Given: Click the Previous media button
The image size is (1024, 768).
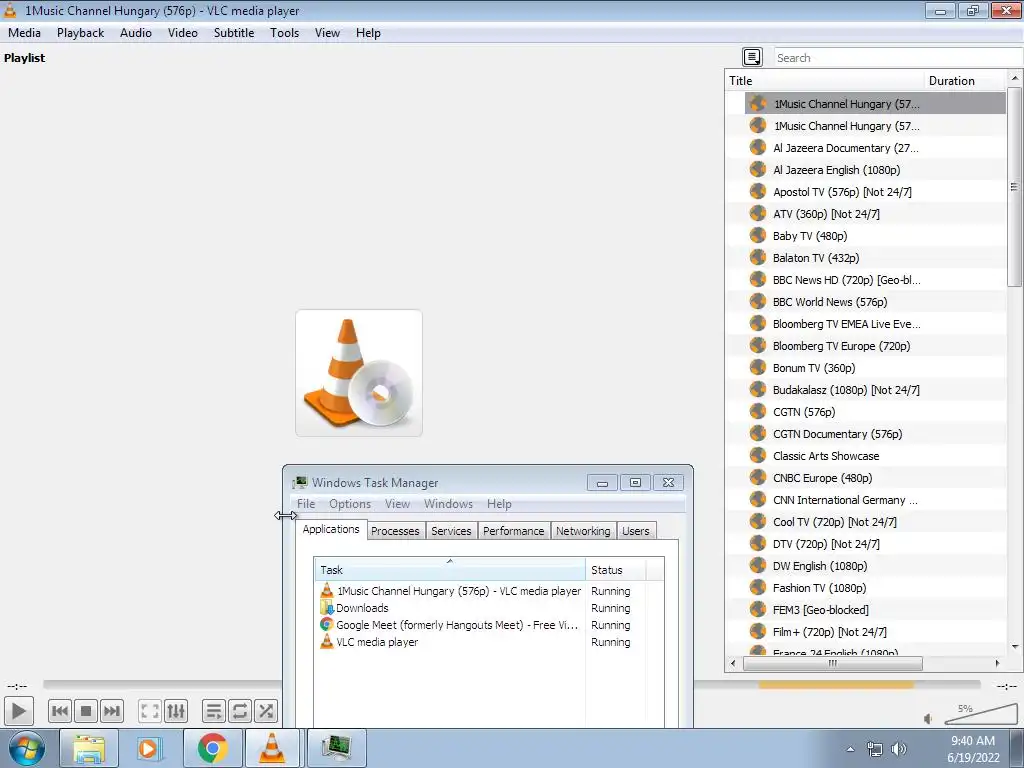Looking at the screenshot, I should coord(59,711).
